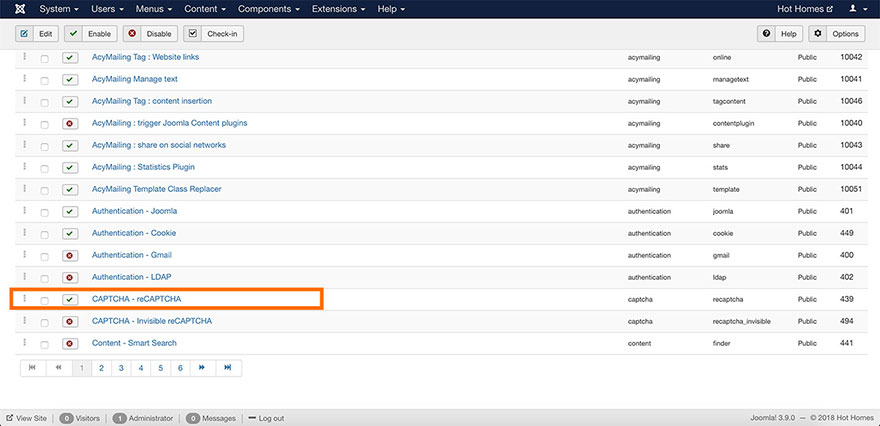The width and height of the screenshot is (880, 426).
Task: Click recaptcha_invisible element cell
Action: coord(741,322)
